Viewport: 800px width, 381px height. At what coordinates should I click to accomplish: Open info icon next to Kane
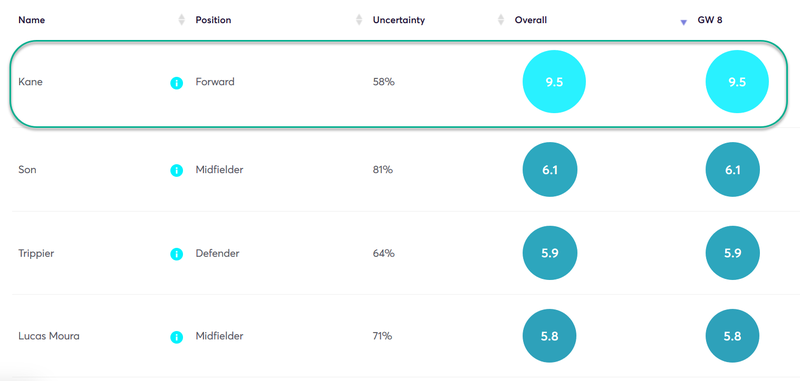177,83
